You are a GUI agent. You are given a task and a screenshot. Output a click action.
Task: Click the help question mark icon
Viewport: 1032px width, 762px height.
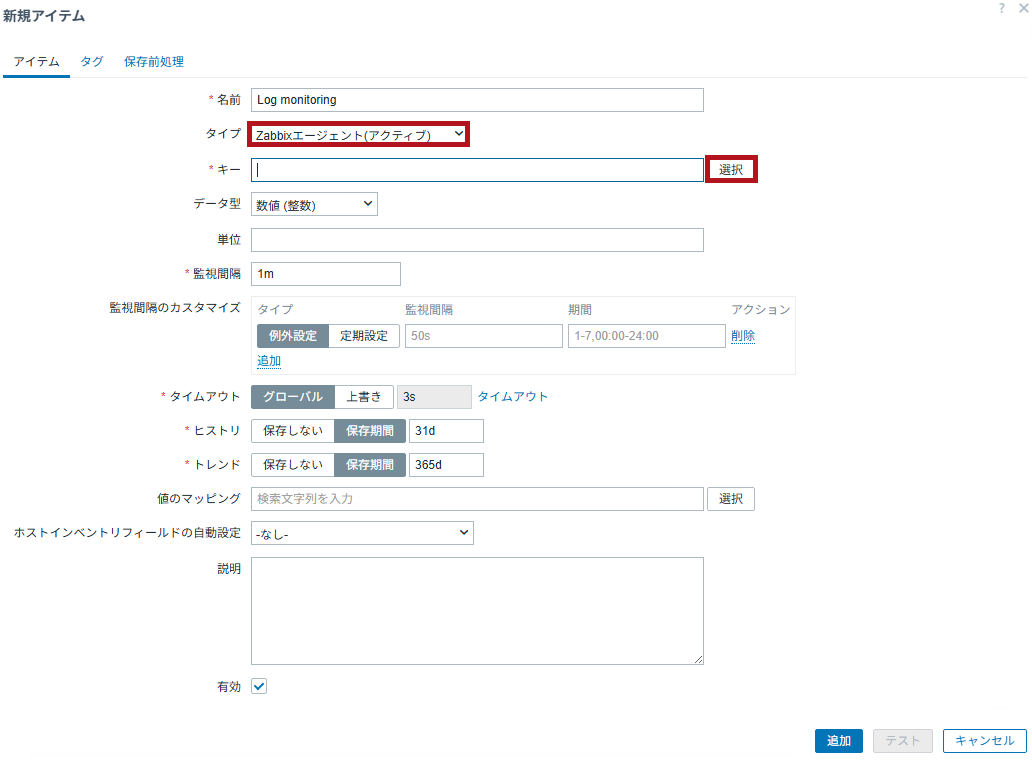tap(1001, 8)
